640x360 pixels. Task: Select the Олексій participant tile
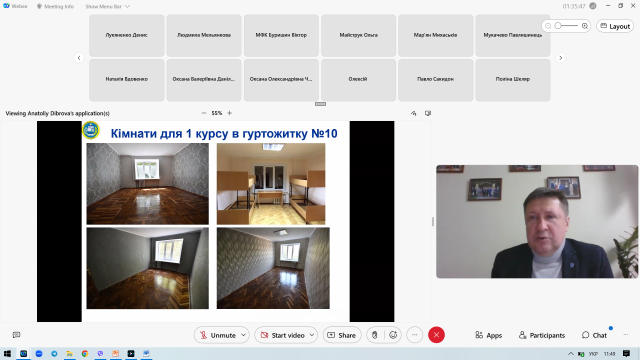[x=358, y=80]
